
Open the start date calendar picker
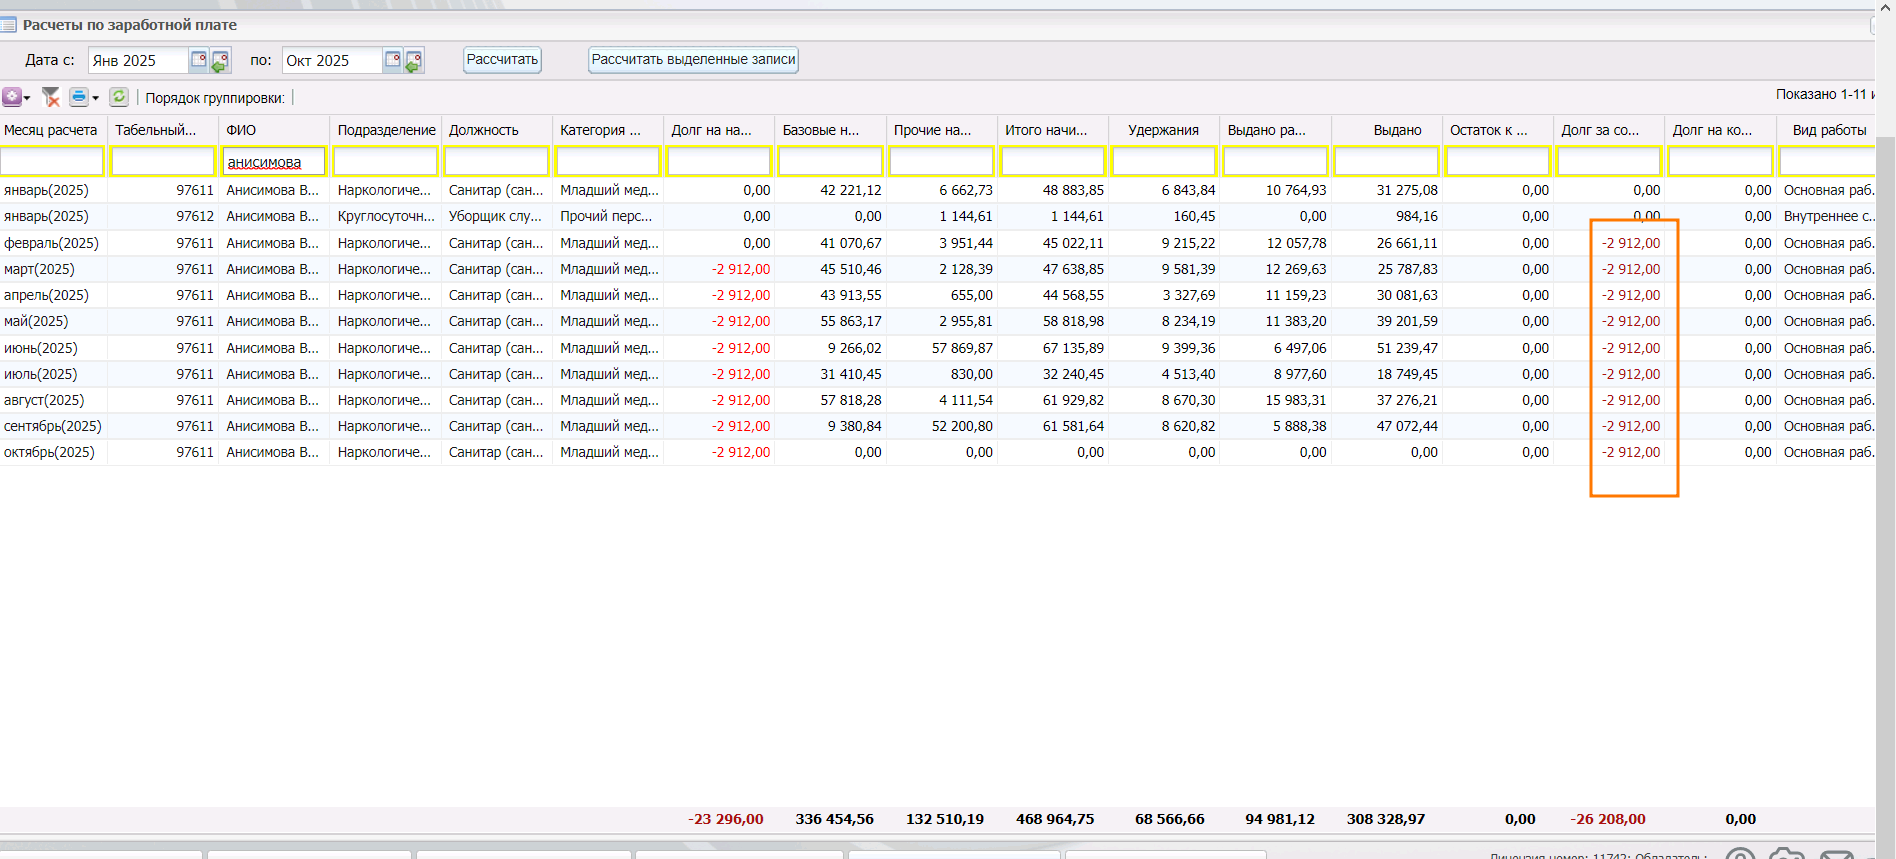pos(198,60)
